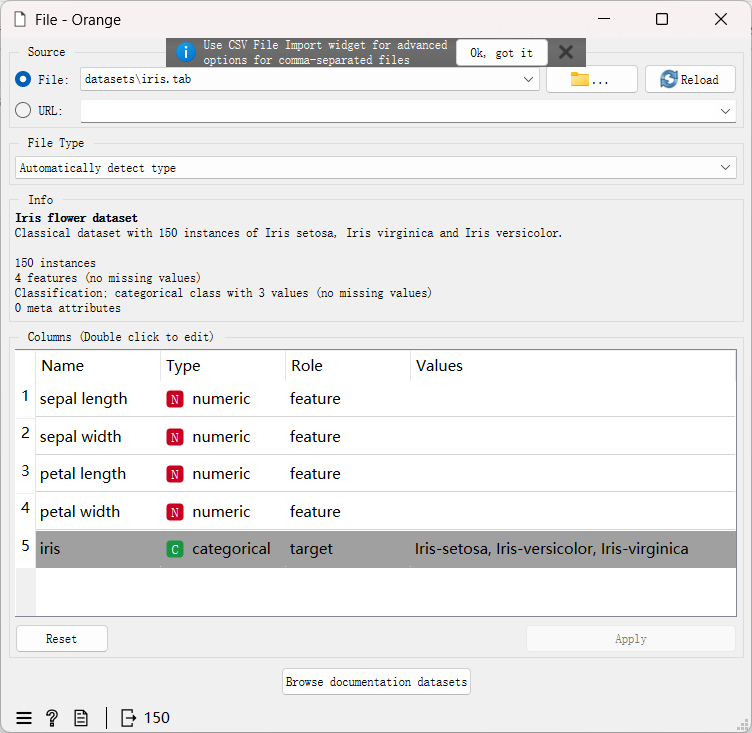752x733 pixels.
Task: Click the Values column header
Action: (573, 366)
